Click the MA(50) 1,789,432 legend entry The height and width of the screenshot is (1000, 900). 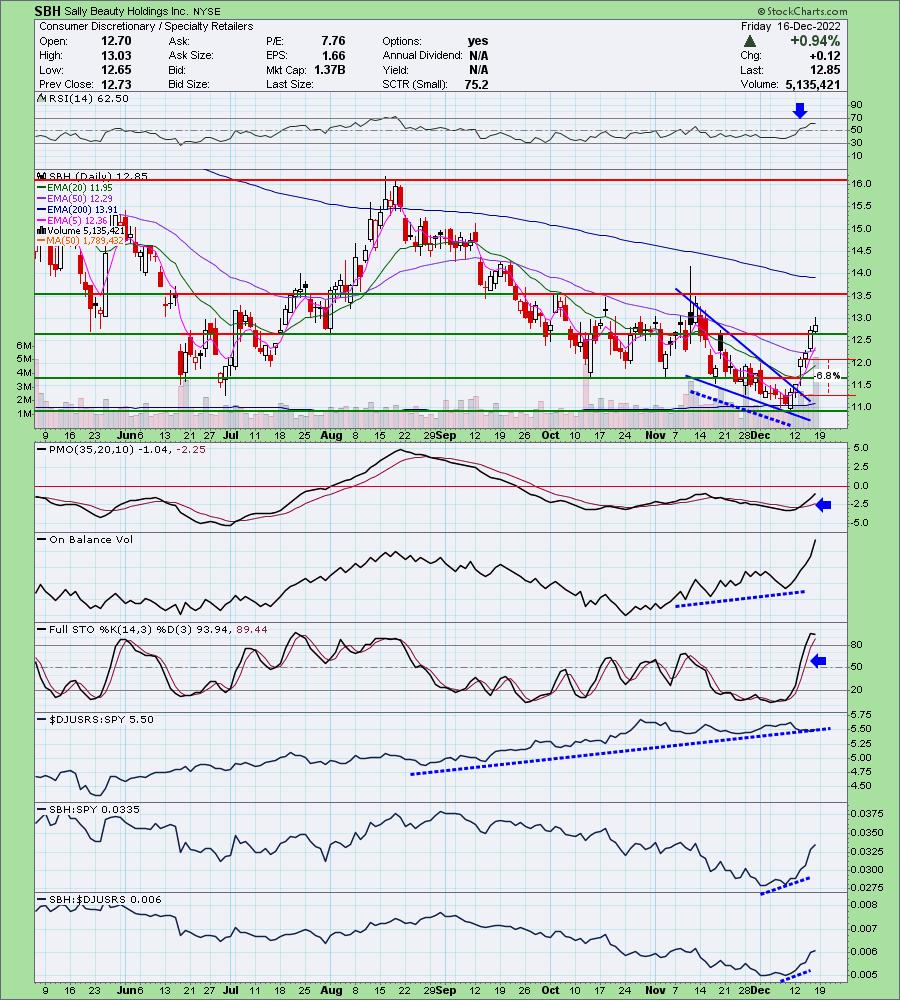click(85, 240)
